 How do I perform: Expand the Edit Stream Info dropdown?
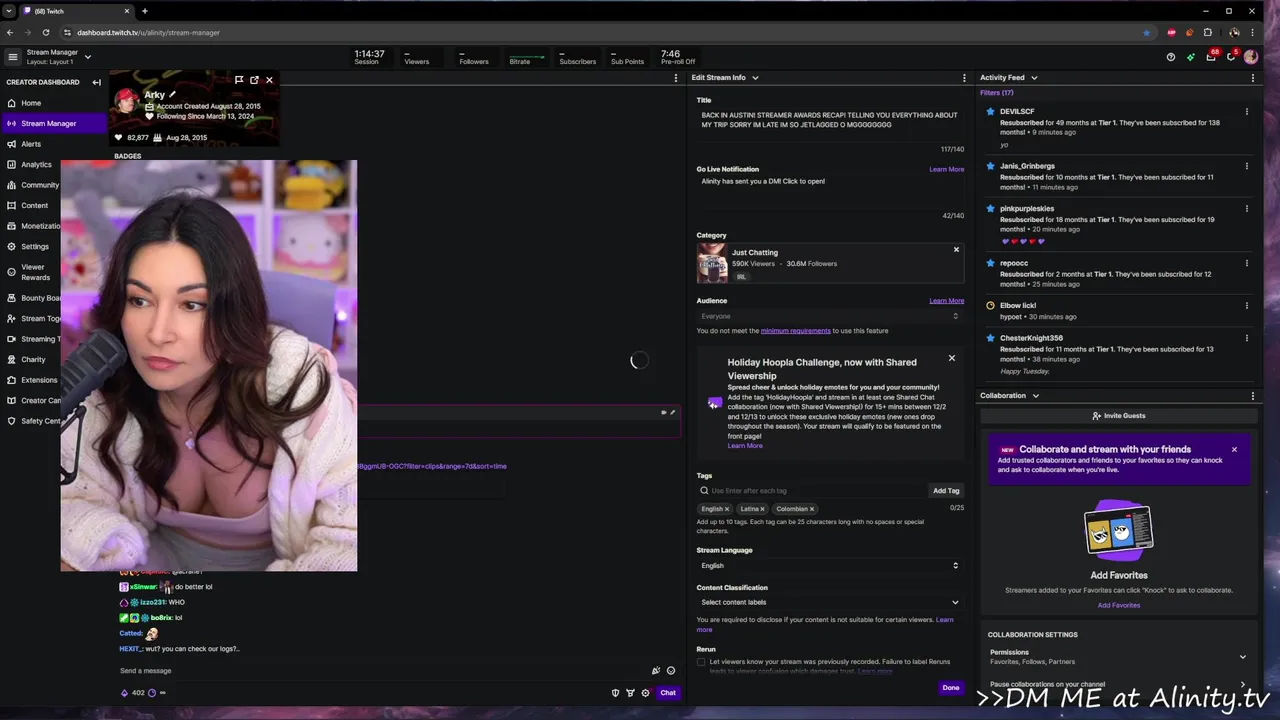(755, 78)
